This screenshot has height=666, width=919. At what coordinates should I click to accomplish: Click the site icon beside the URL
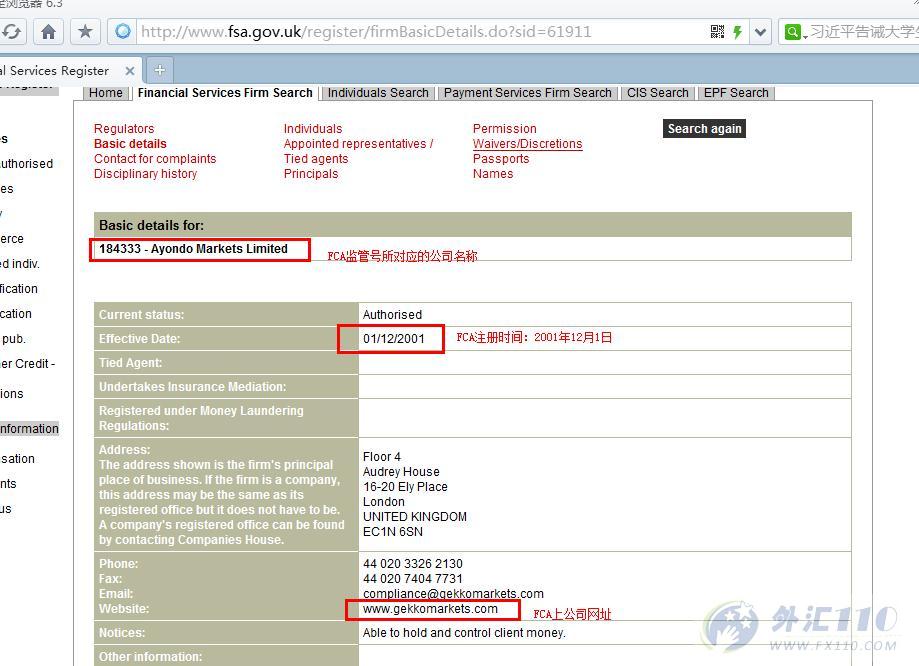coord(122,31)
